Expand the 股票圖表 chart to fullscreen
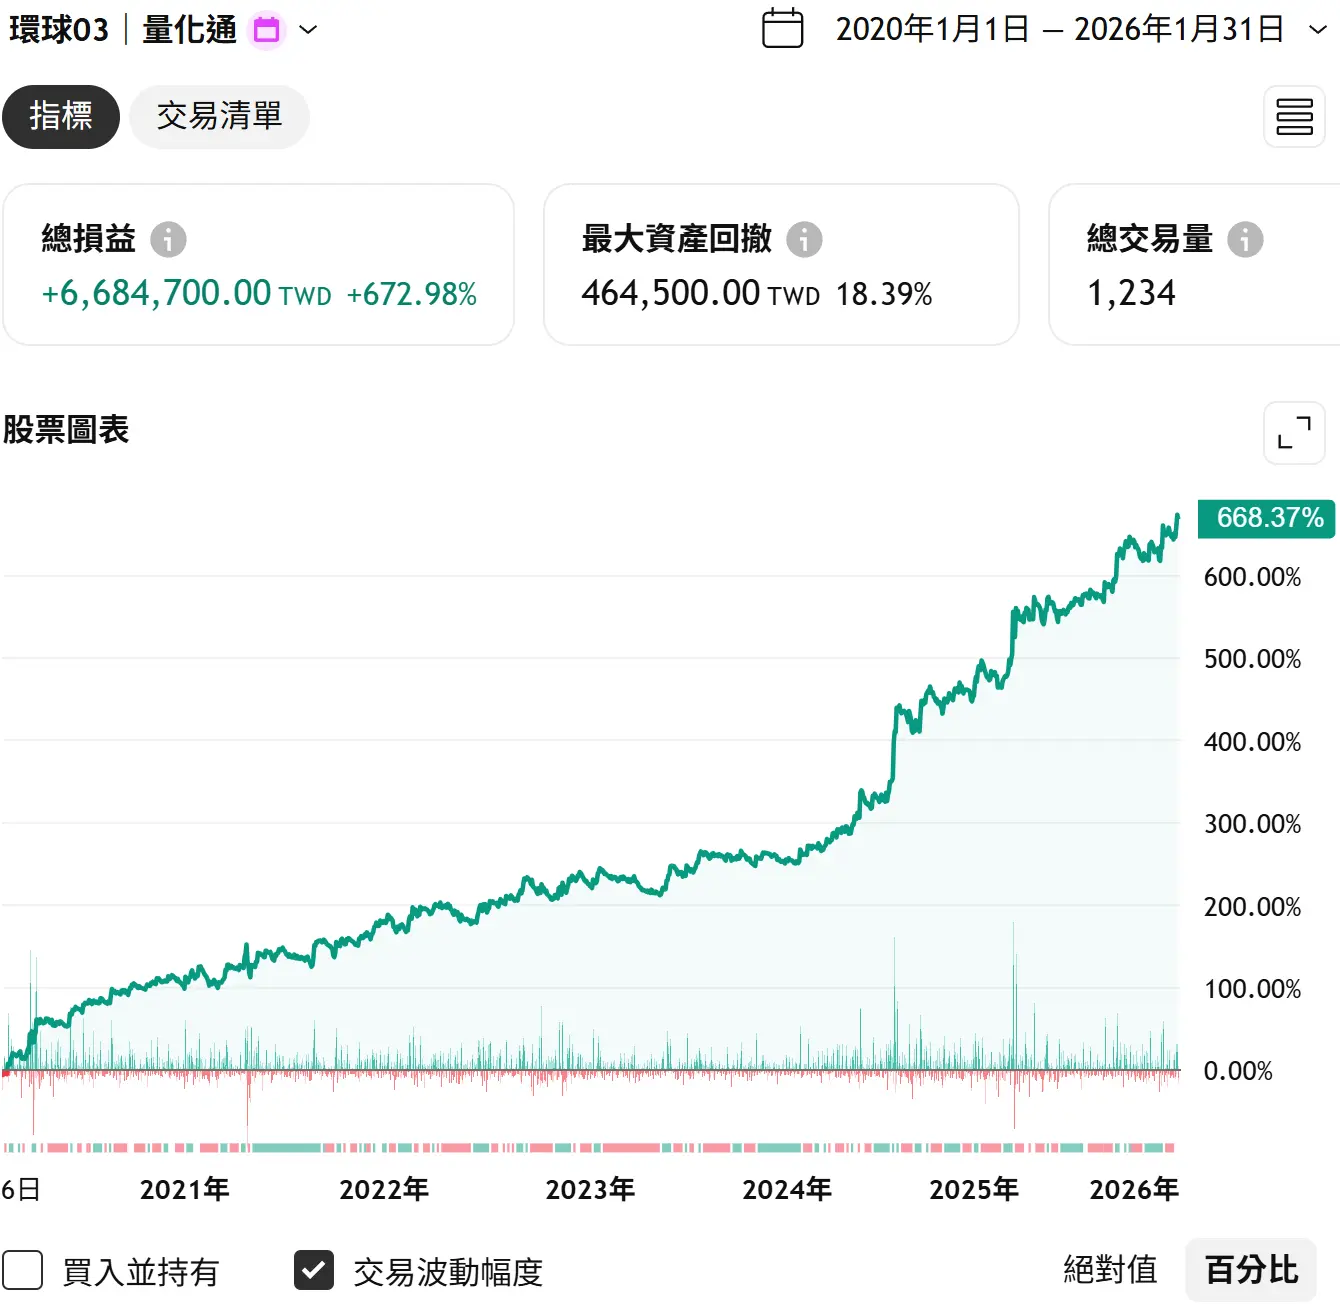Screen dimensions: 1340x1312 1294,433
